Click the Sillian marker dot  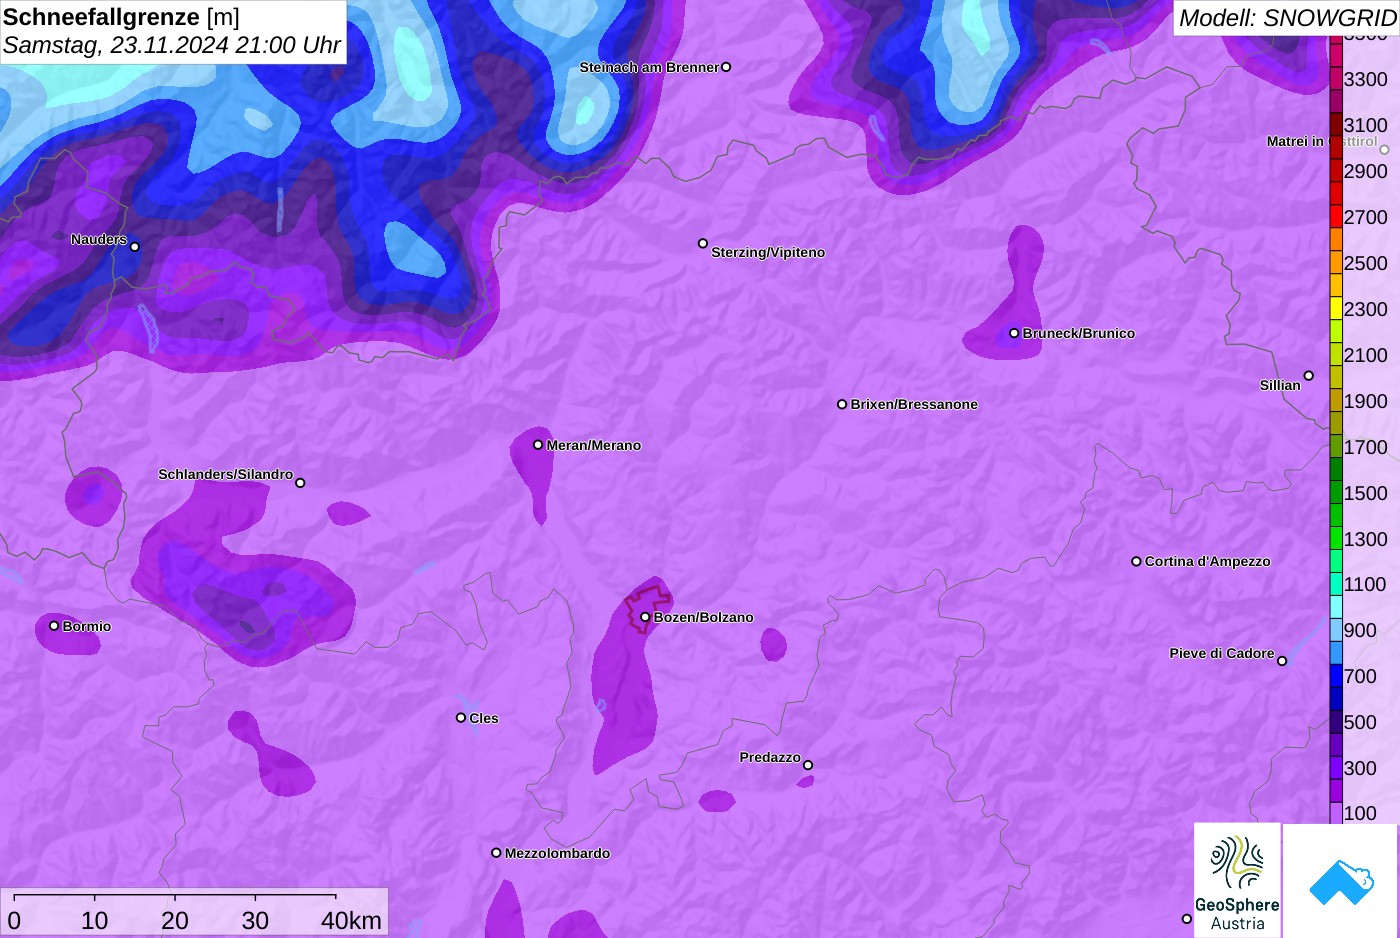pyautogui.click(x=1309, y=376)
